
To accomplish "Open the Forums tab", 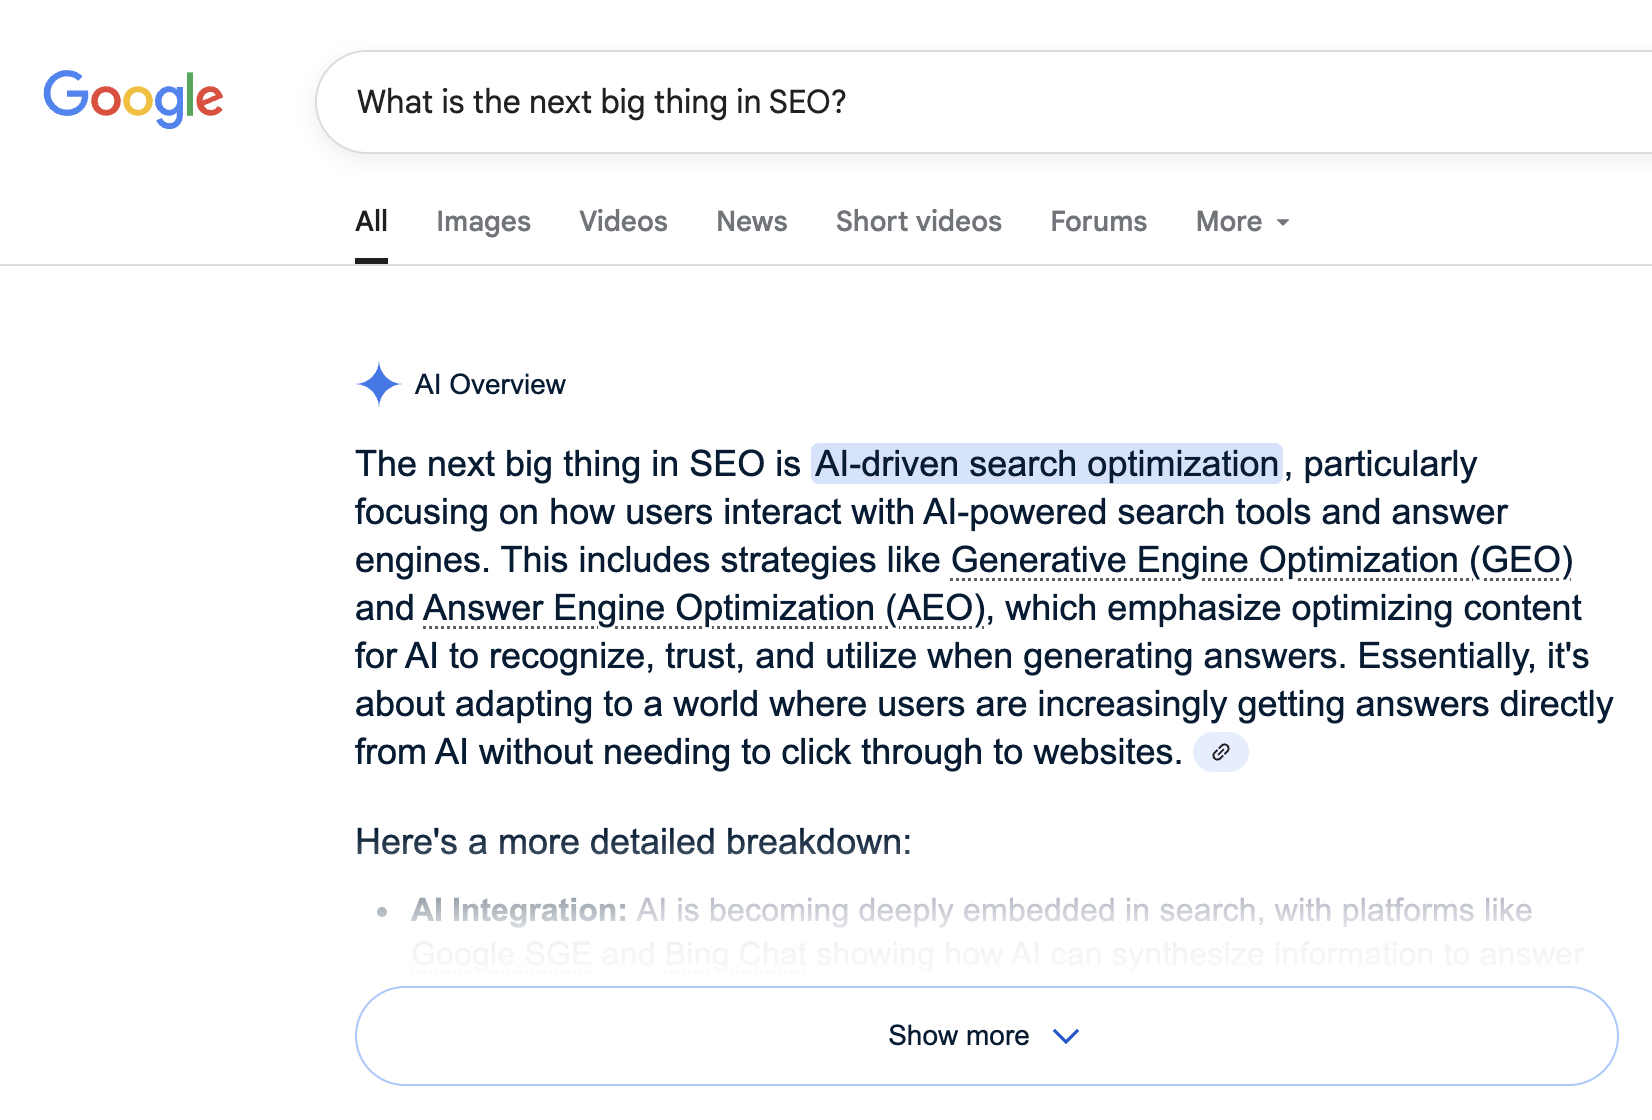I will point(1098,221).
